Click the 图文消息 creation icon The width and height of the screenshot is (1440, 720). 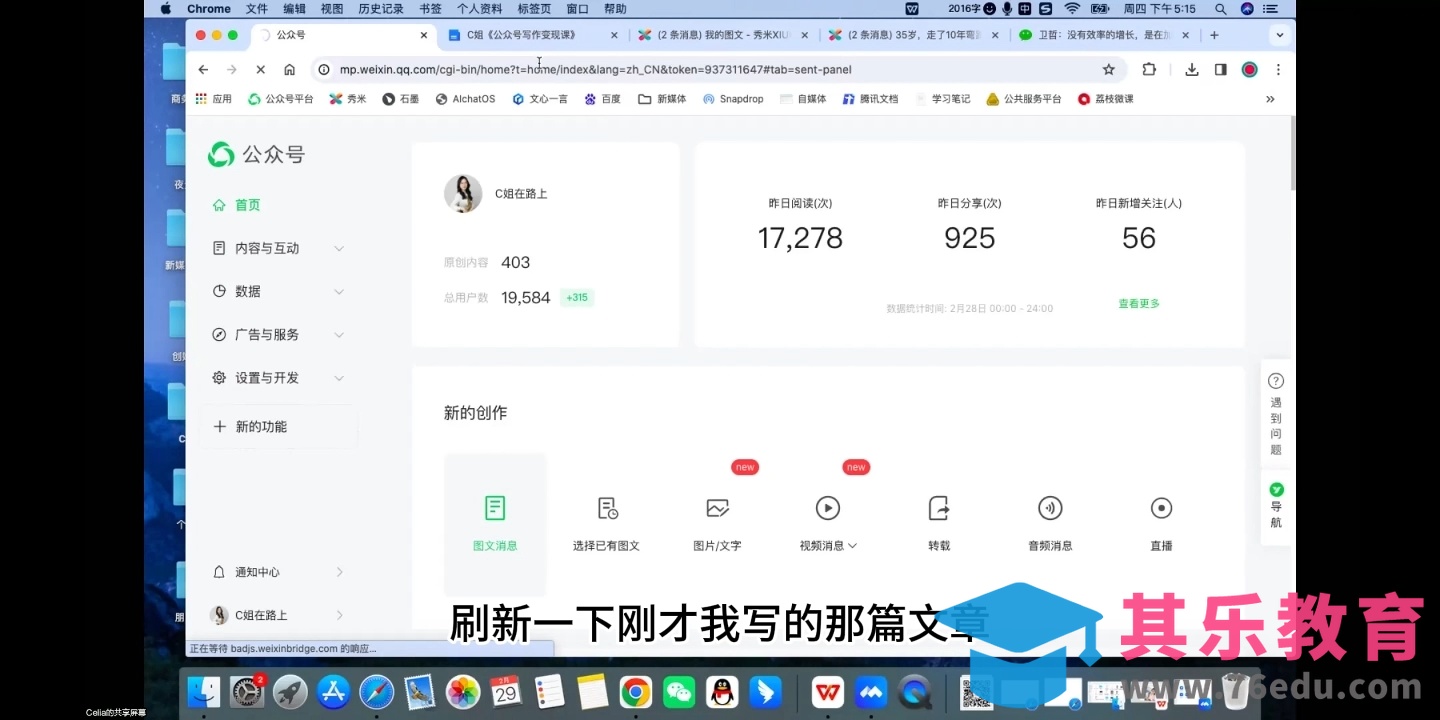495,508
